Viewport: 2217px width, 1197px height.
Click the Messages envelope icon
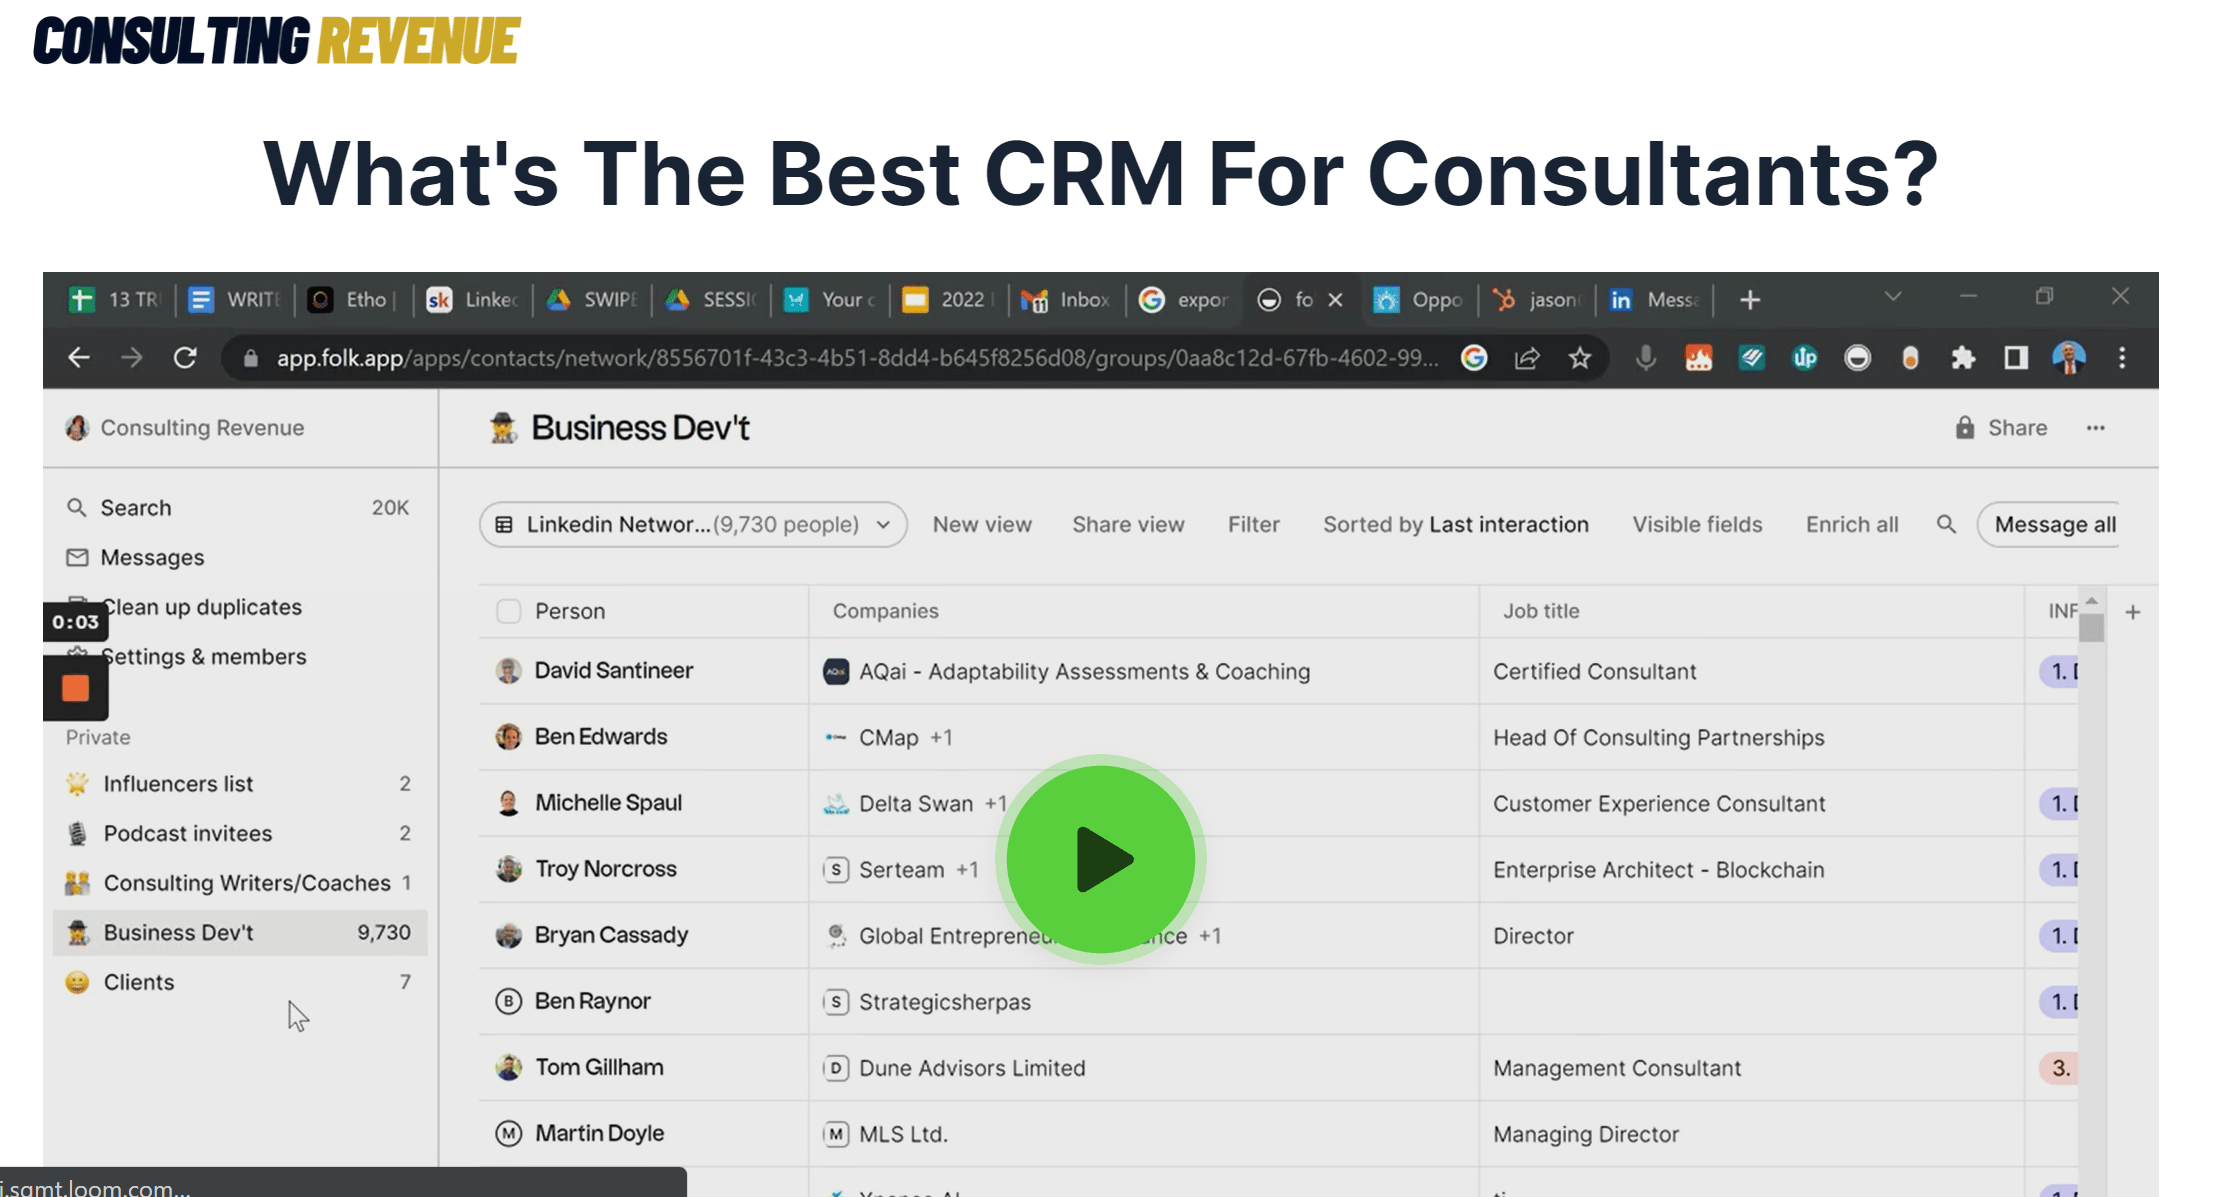[x=77, y=557]
